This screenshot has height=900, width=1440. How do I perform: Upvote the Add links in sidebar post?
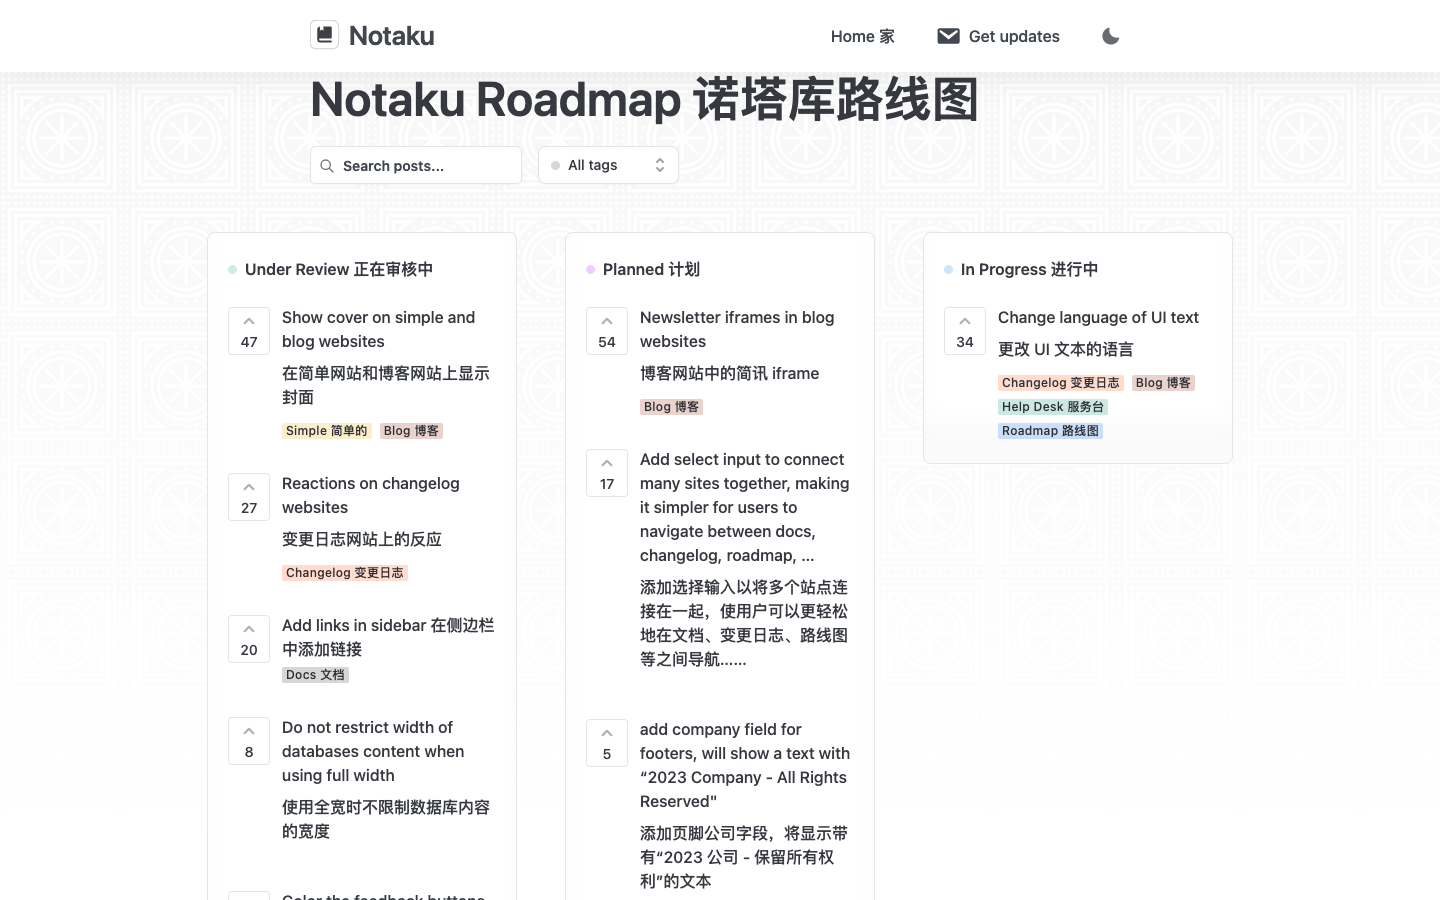coord(249,639)
